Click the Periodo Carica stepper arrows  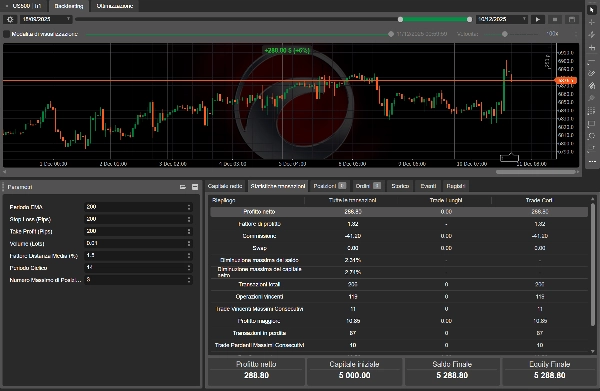189,268
